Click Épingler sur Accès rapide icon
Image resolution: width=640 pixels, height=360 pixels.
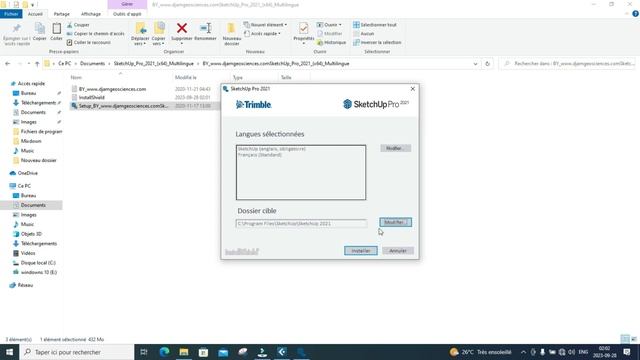point(17,33)
